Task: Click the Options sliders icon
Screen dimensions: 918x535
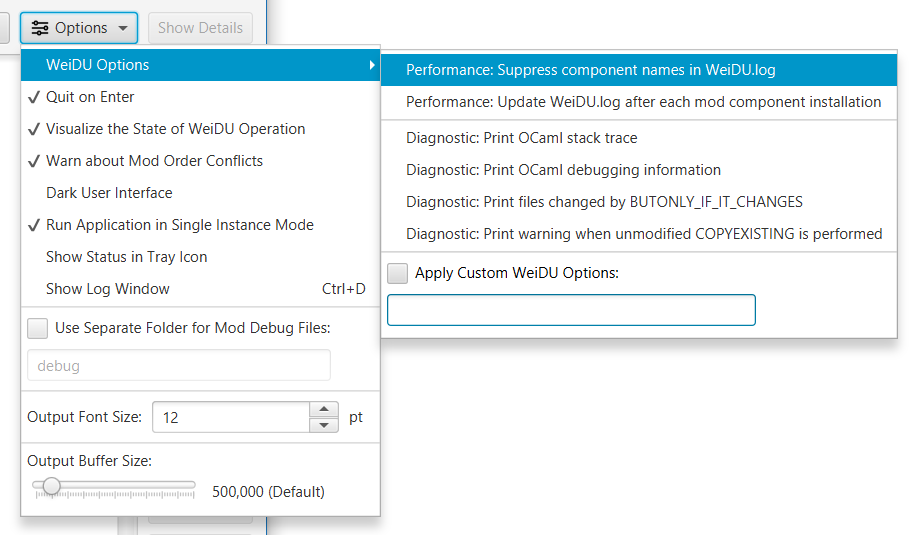Action: [40, 28]
